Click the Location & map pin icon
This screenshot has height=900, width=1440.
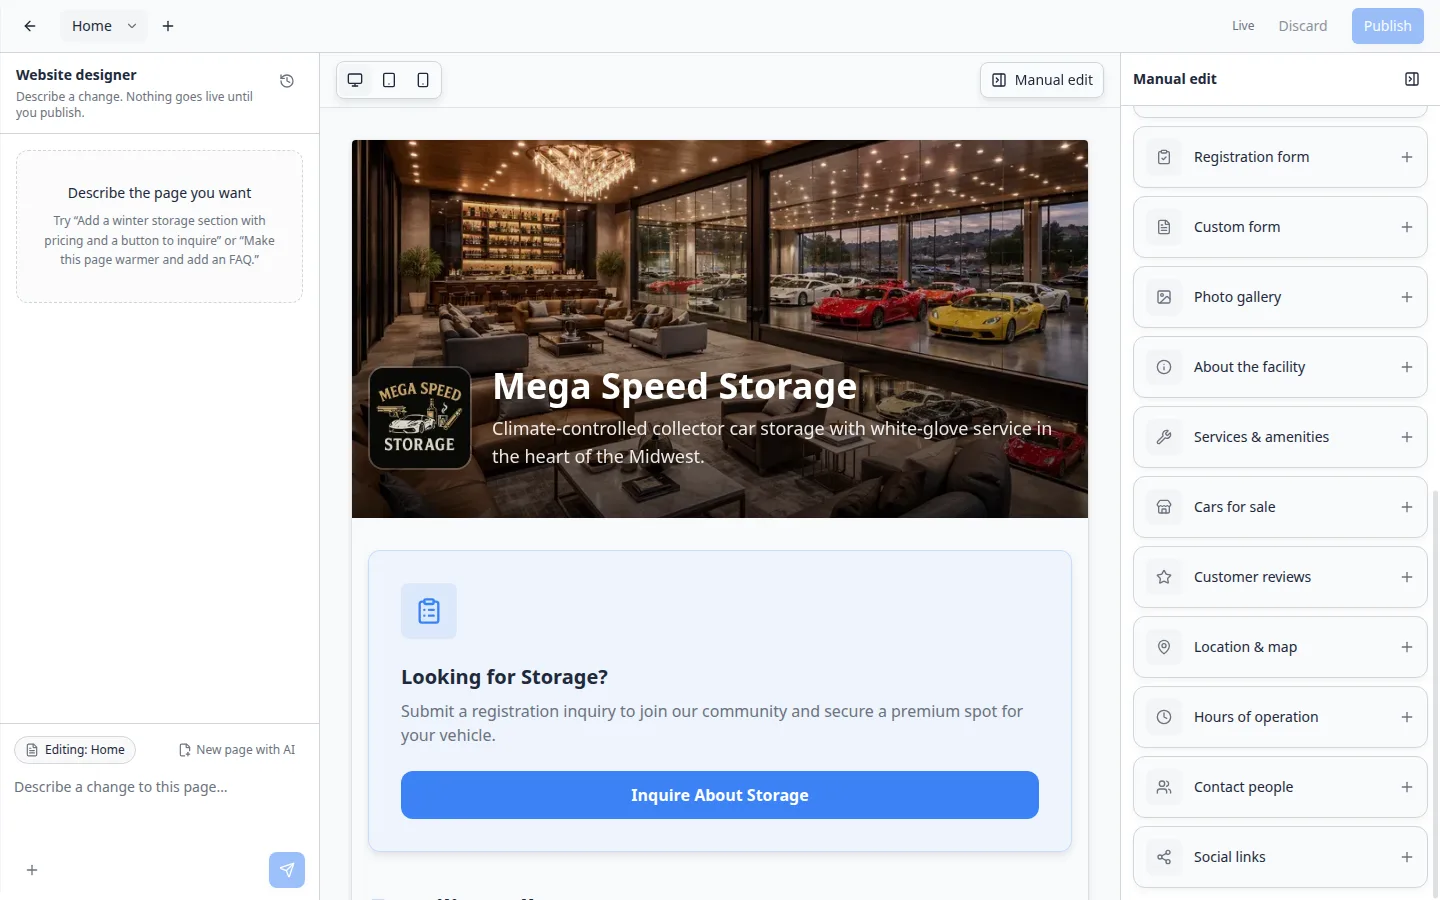coord(1164,647)
